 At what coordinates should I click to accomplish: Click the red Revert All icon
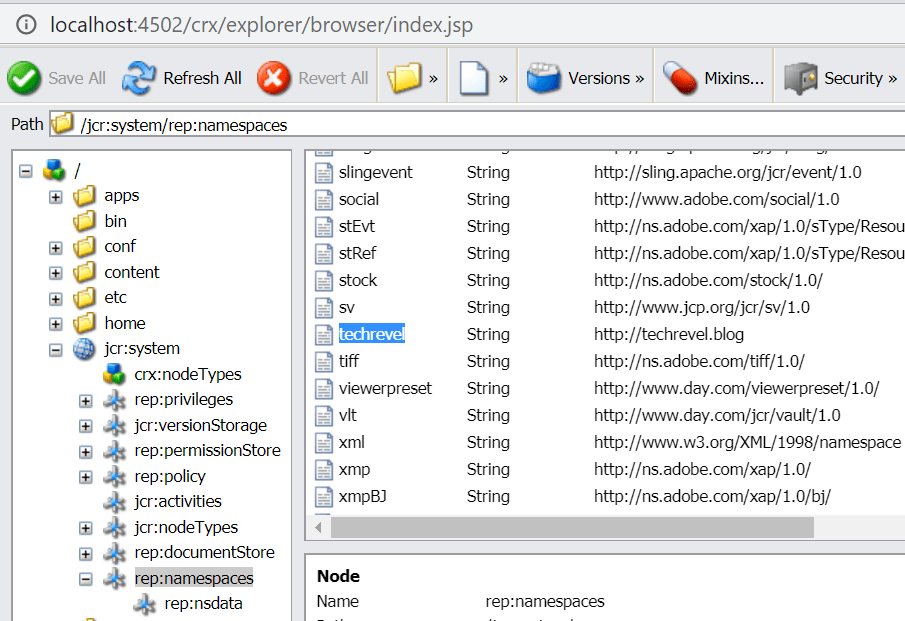pos(274,78)
